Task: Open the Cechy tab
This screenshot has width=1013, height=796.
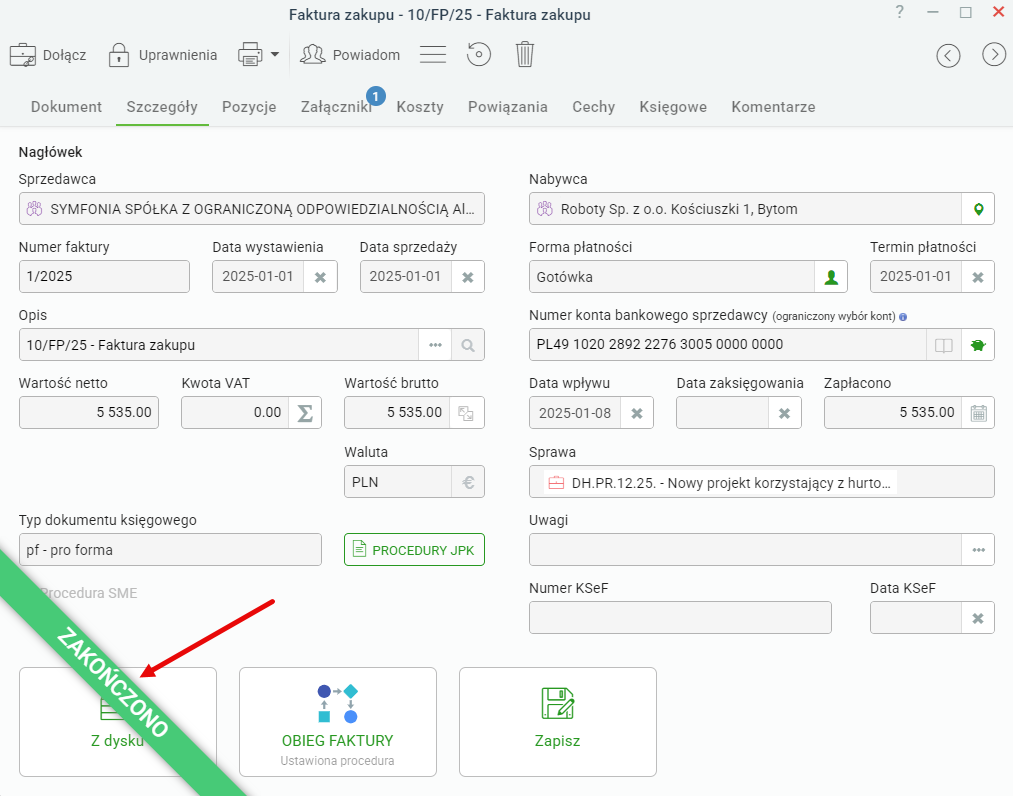Action: coord(594,107)
